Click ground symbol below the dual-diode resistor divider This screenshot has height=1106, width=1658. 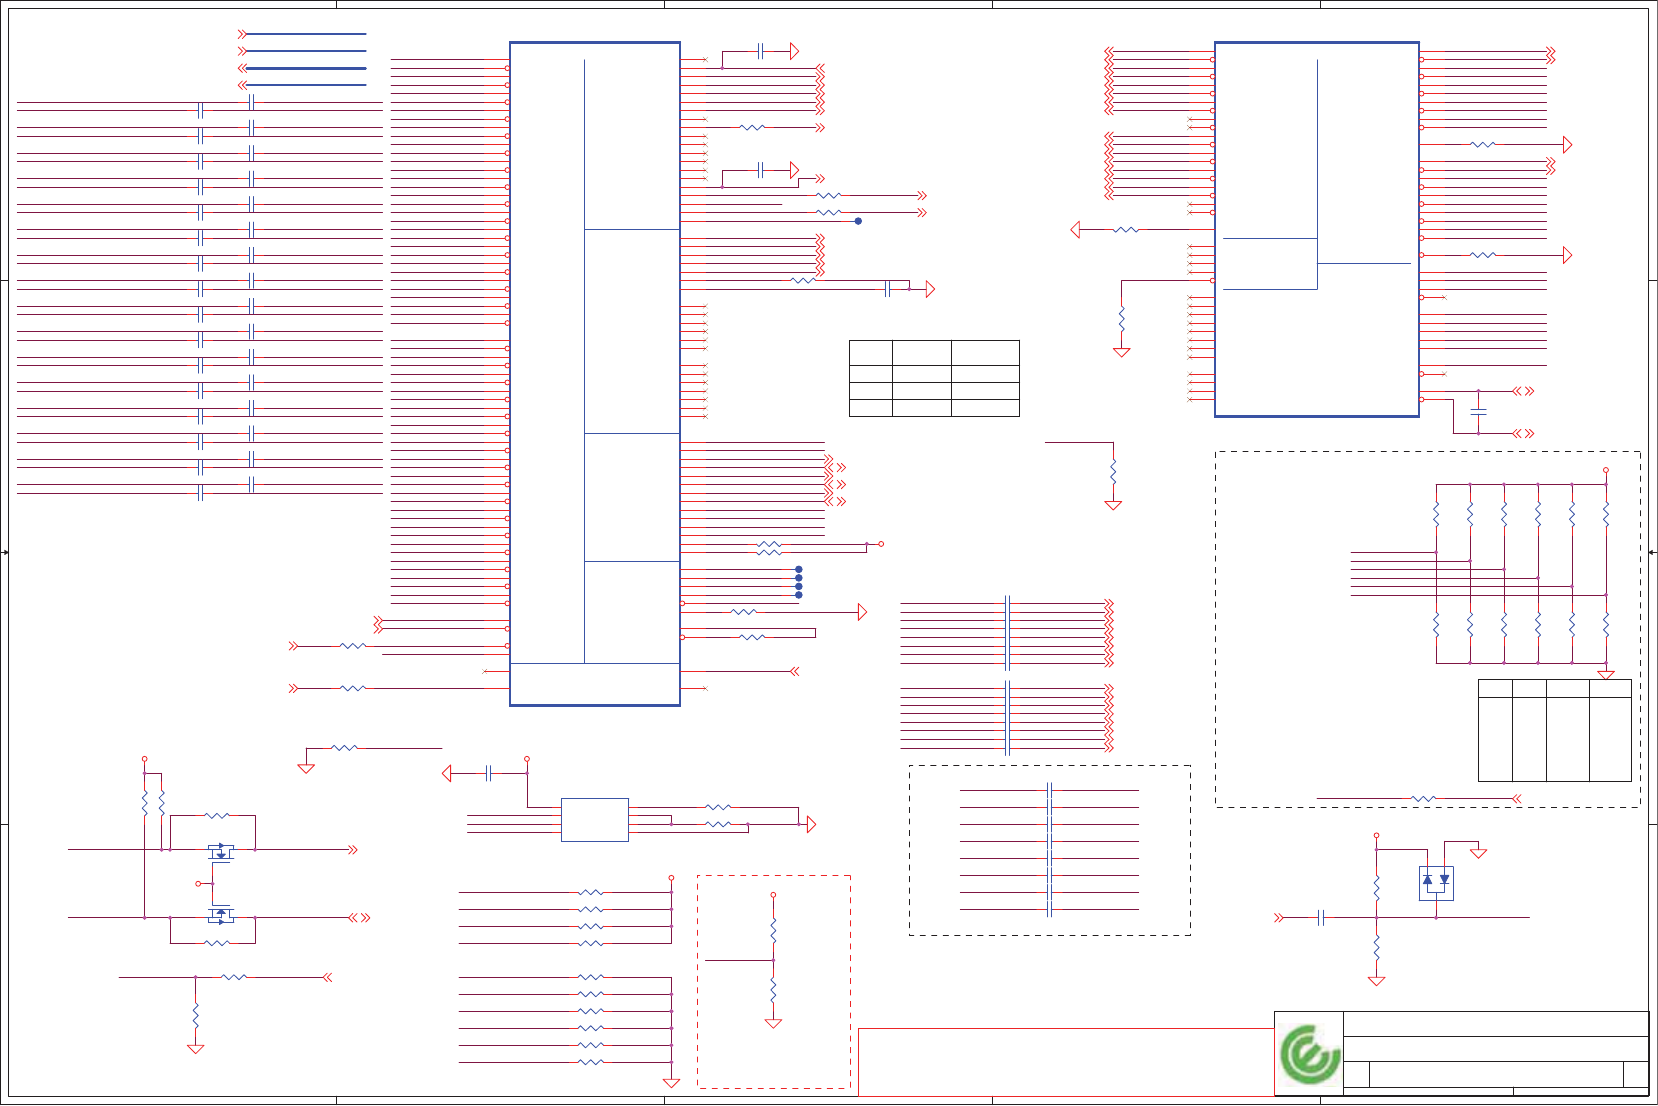1376,981
